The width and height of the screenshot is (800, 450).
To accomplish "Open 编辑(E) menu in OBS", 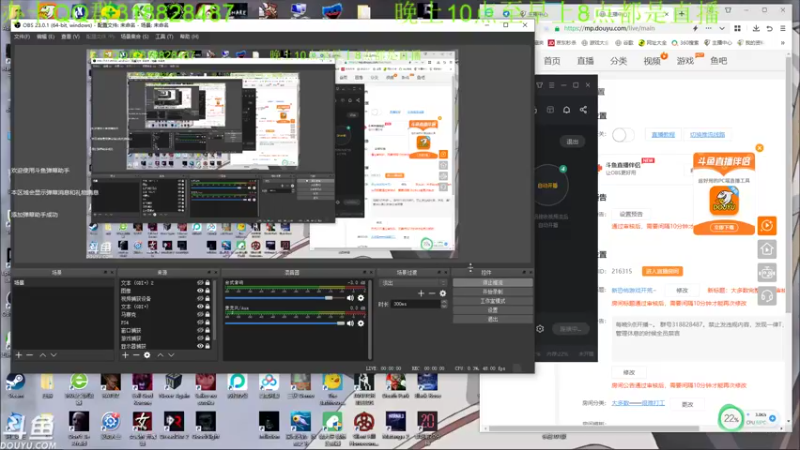I will (45, 37).
